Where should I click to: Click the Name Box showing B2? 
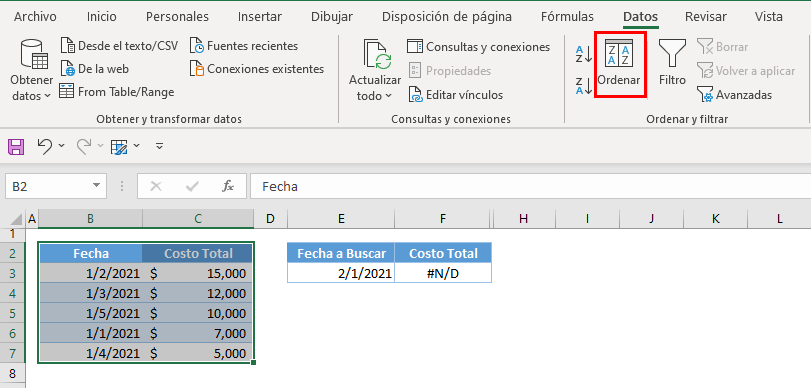tap(47, 186)
